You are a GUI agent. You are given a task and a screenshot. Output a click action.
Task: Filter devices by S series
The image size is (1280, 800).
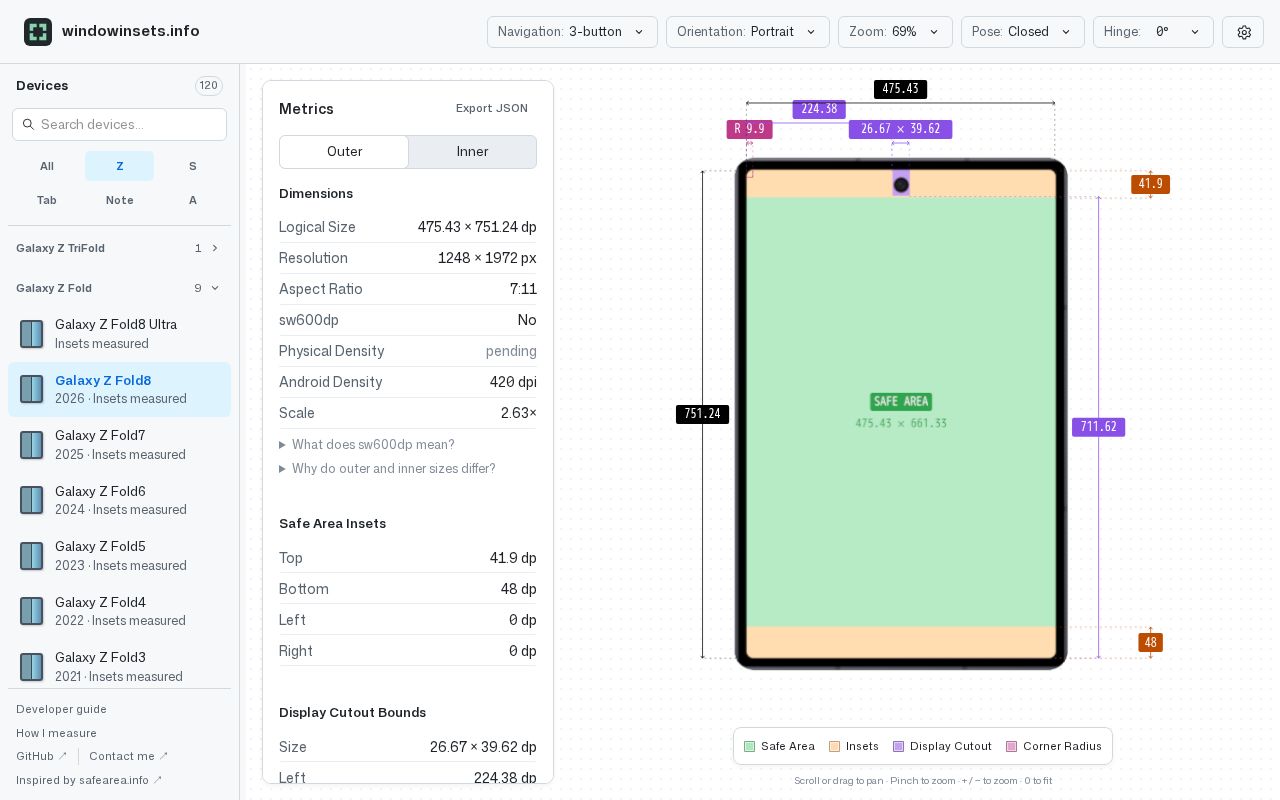(x=192, y=166)
